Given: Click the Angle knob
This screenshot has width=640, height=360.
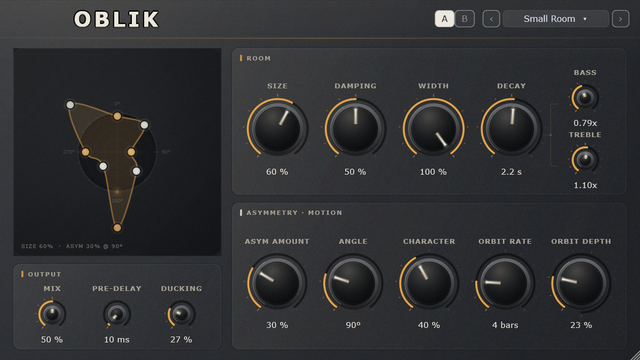Looking at the screenshot, I should click(353, 282).
